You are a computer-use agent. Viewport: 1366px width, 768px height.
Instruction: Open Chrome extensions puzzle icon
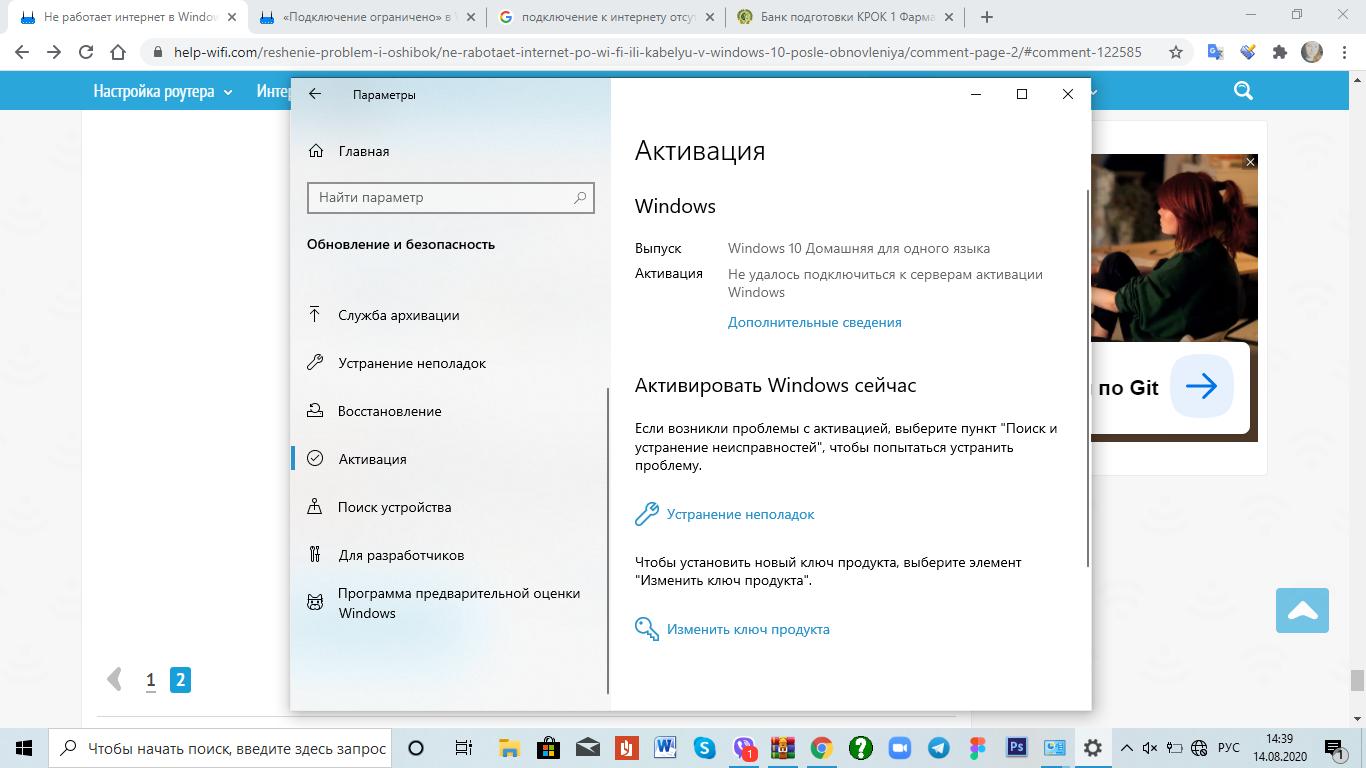point(1280,52)
